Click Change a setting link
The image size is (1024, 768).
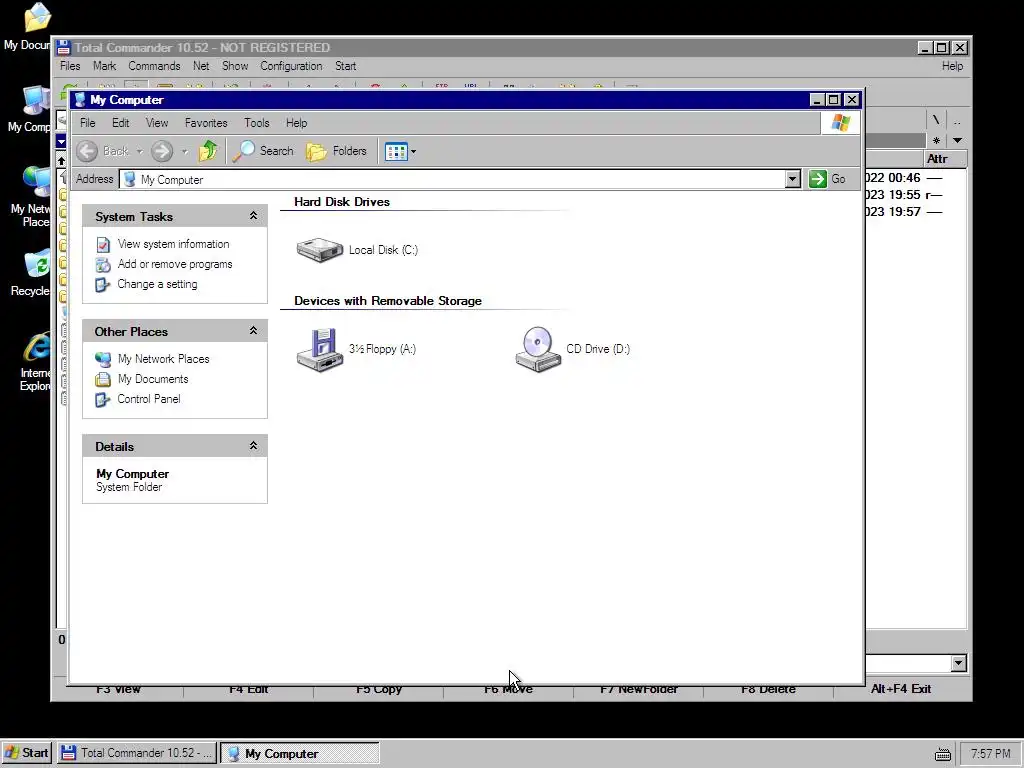point(157,284)
